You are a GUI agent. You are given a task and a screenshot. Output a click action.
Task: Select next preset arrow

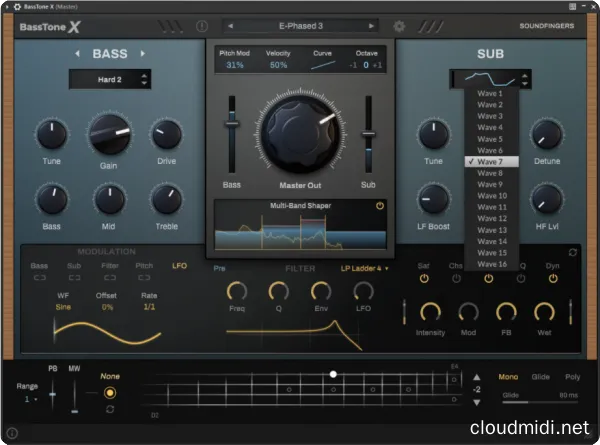[x=371, y=26]
